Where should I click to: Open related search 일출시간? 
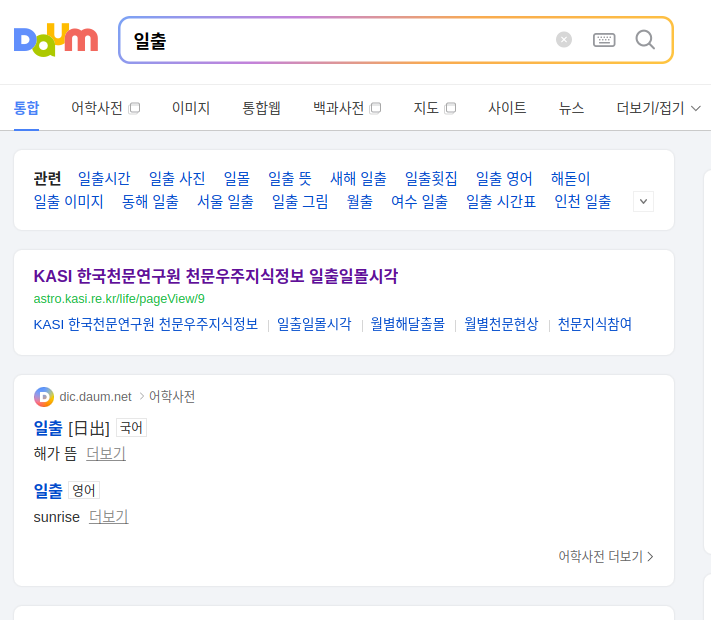(104, 178)
